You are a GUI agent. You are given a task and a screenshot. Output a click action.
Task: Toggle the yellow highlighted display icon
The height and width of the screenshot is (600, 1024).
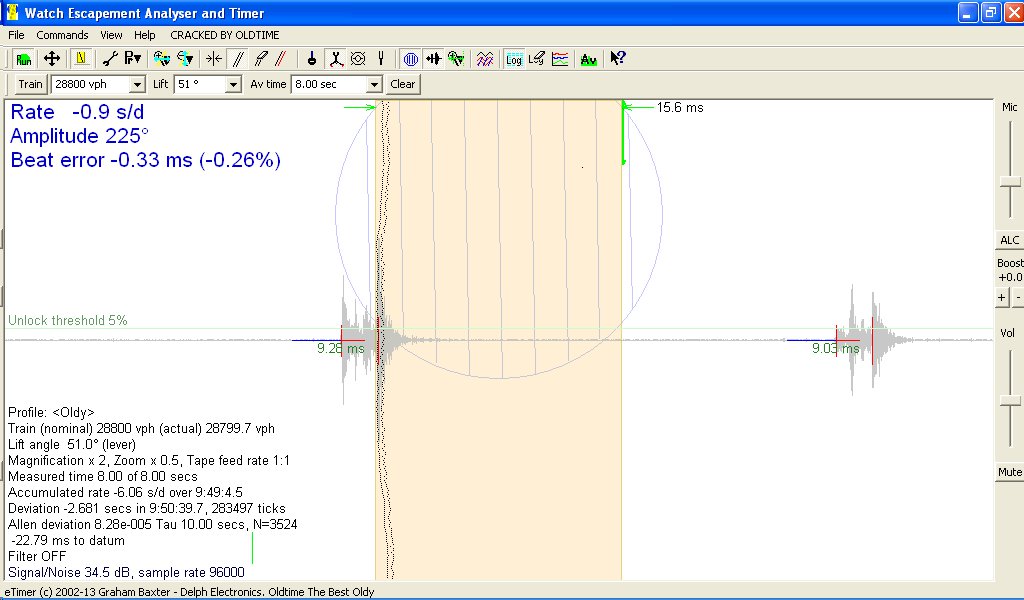[x=81, y=59]
